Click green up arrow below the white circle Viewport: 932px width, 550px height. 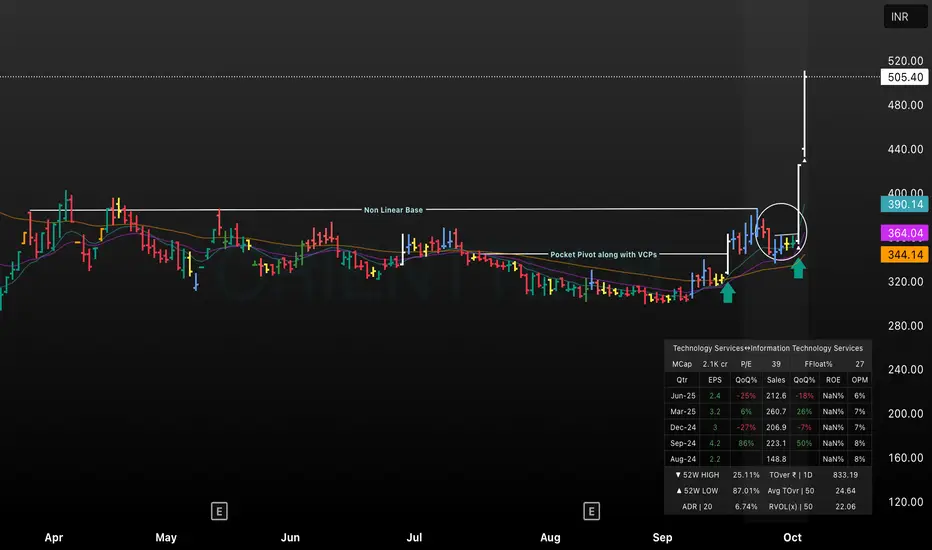point(797,268)
